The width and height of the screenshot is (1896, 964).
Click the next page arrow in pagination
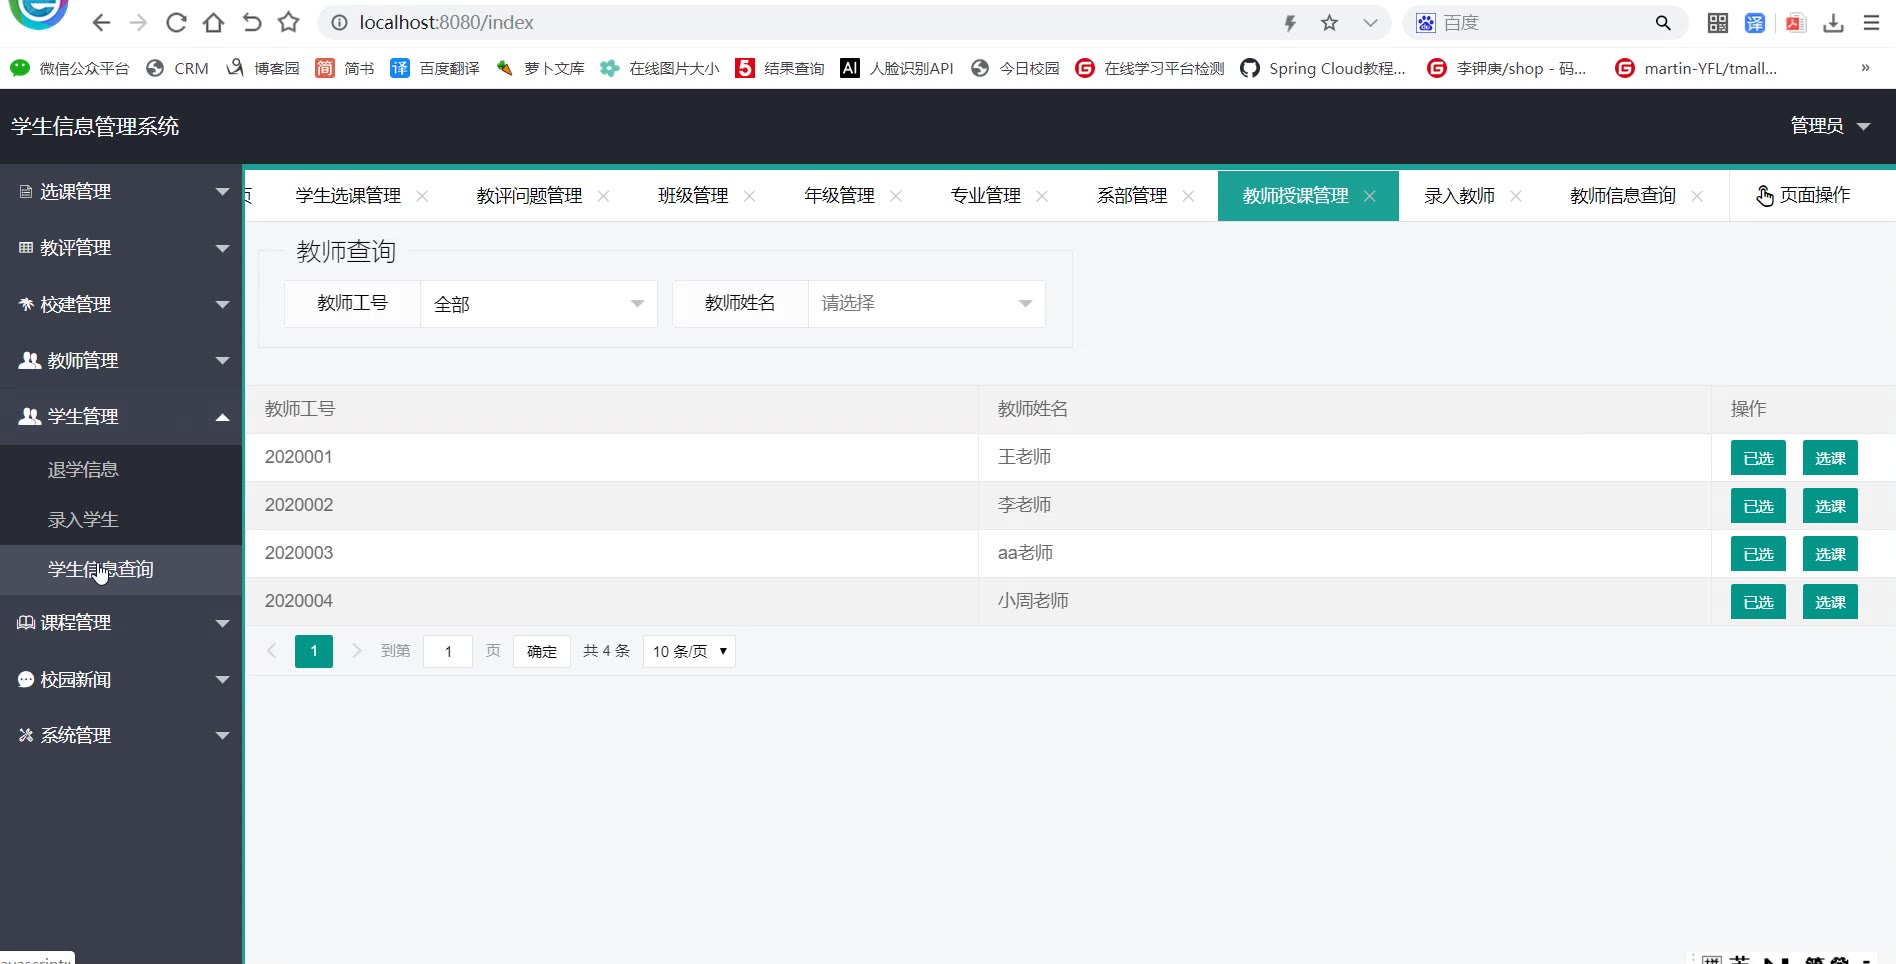pyautogui.click(x=356, y=651)
